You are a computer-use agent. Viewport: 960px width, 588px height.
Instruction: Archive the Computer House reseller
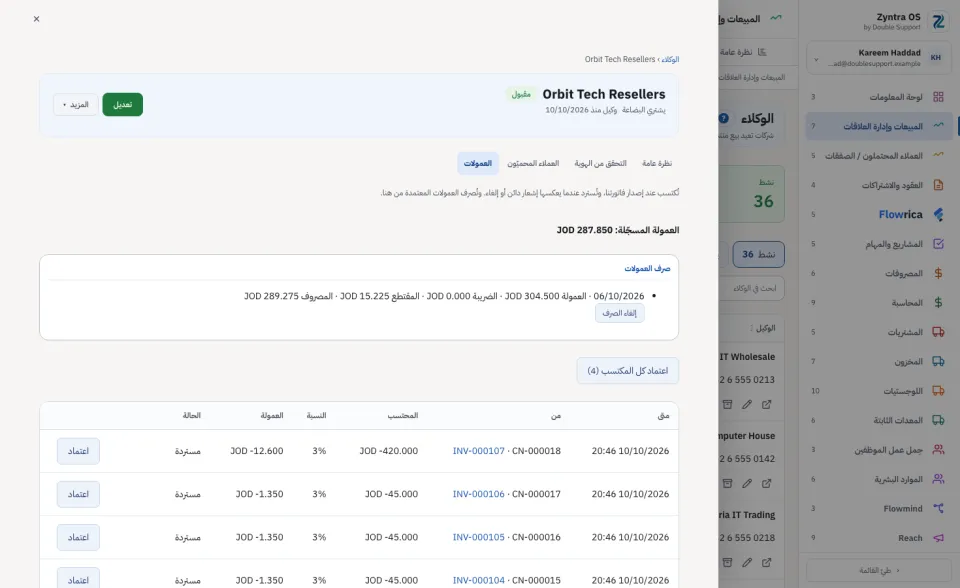(x=727, y=483)
